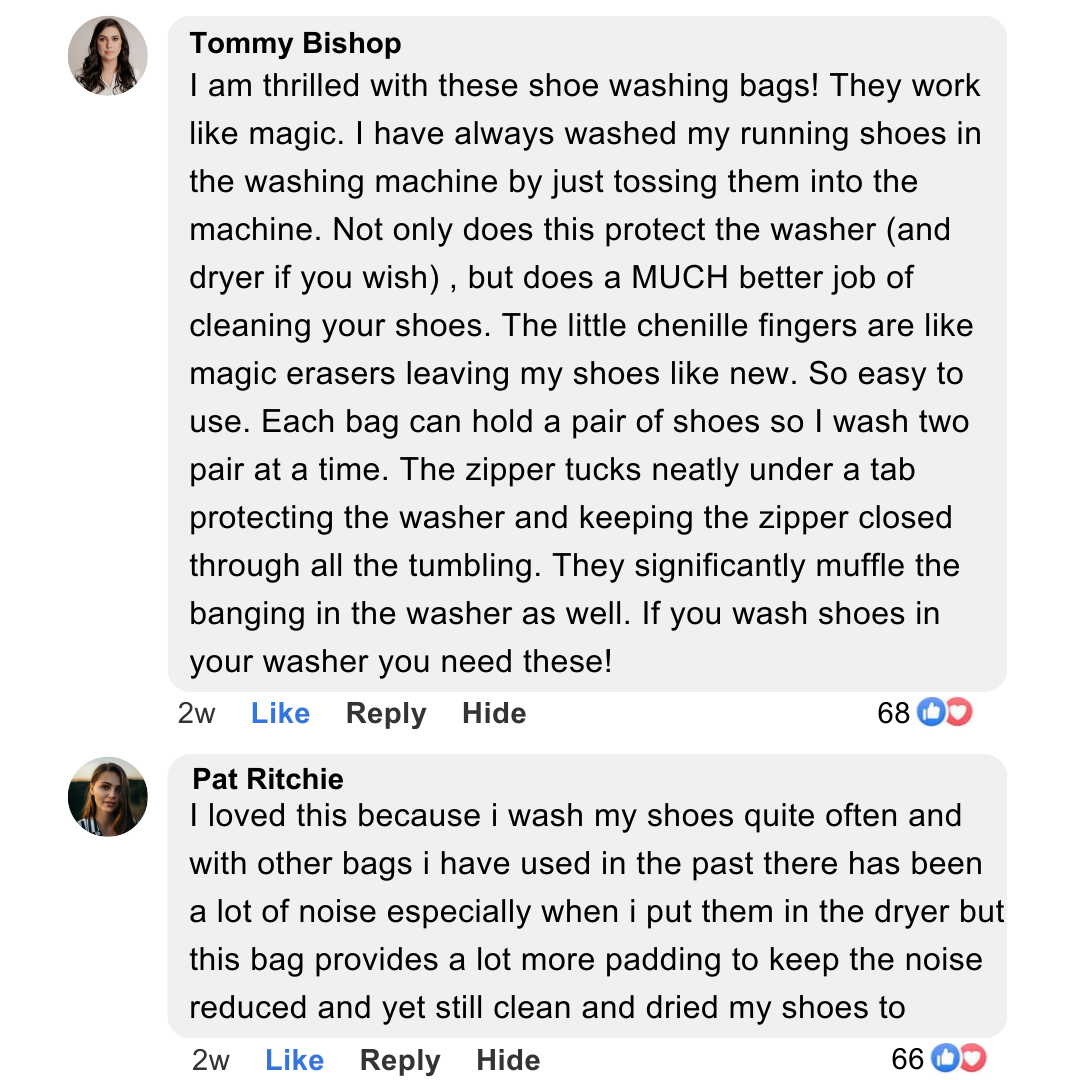
Task: Click the 2w timestamp under Tommy's comment
Action: 196,713
